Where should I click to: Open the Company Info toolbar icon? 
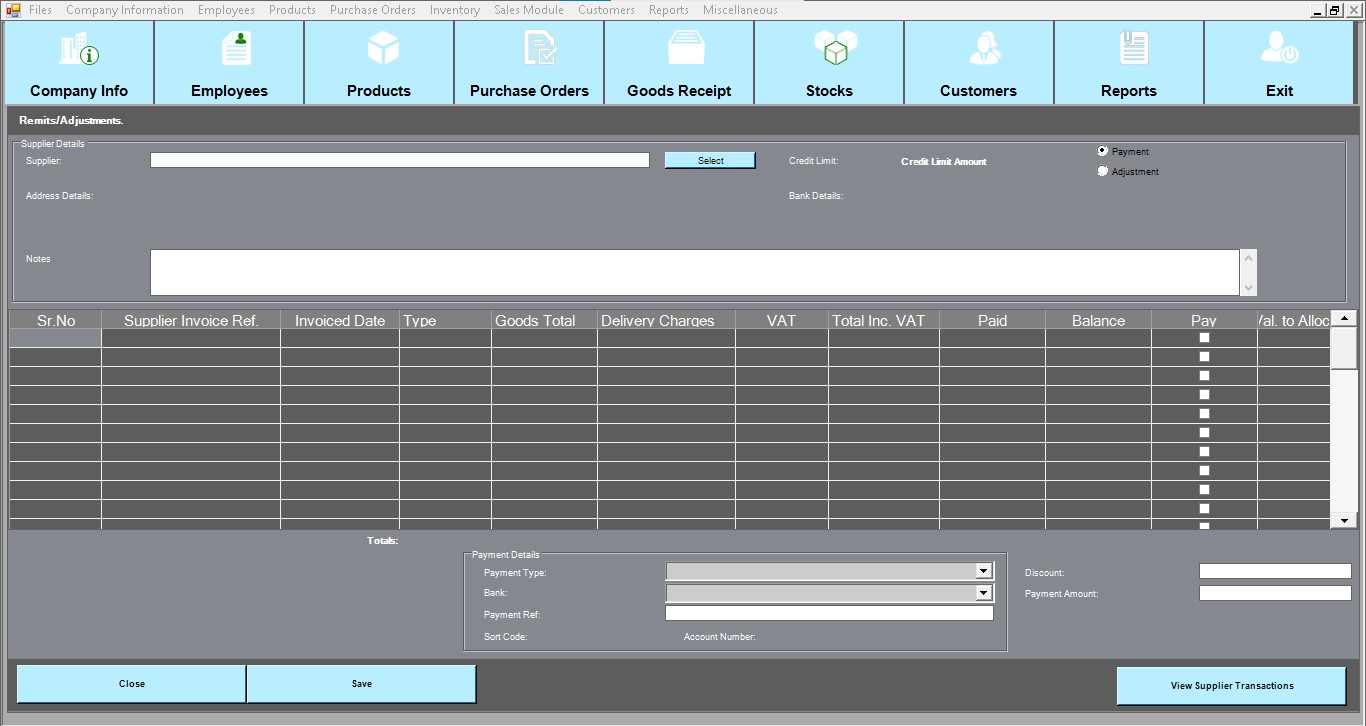[x=79, y=50]
